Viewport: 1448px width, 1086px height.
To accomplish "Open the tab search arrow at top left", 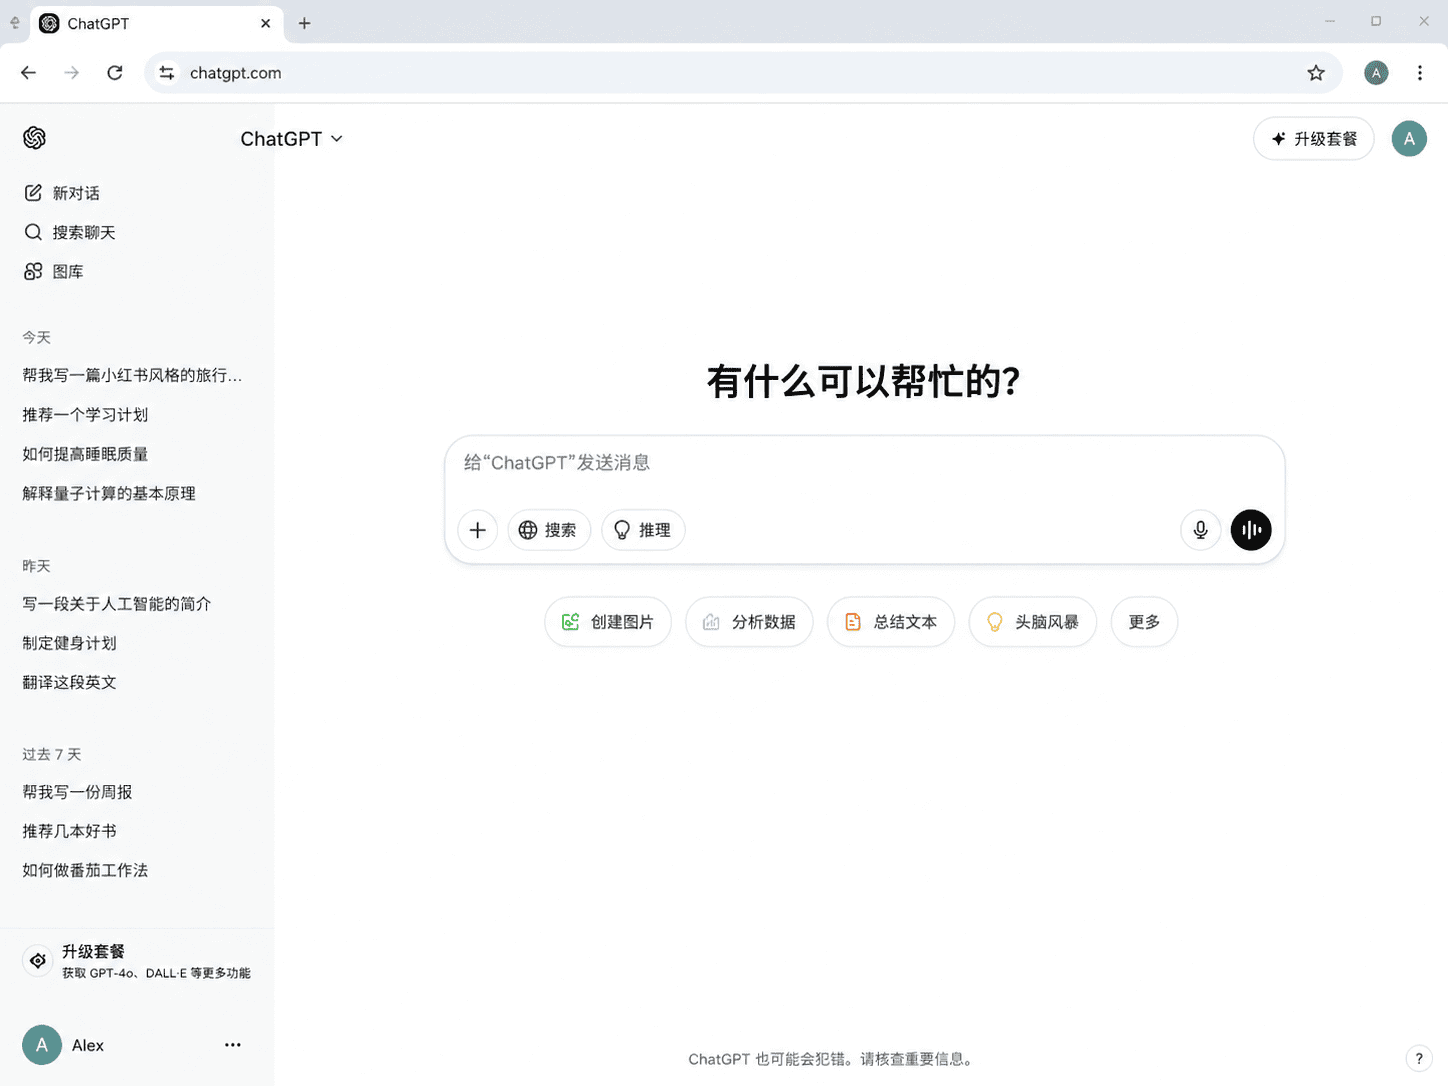I will (14, 23).
